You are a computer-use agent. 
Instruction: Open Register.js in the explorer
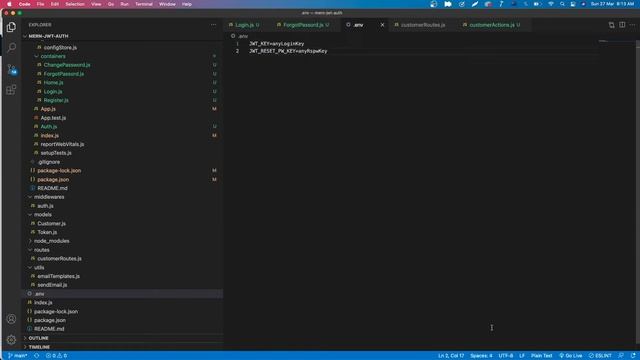pos(56,100)
